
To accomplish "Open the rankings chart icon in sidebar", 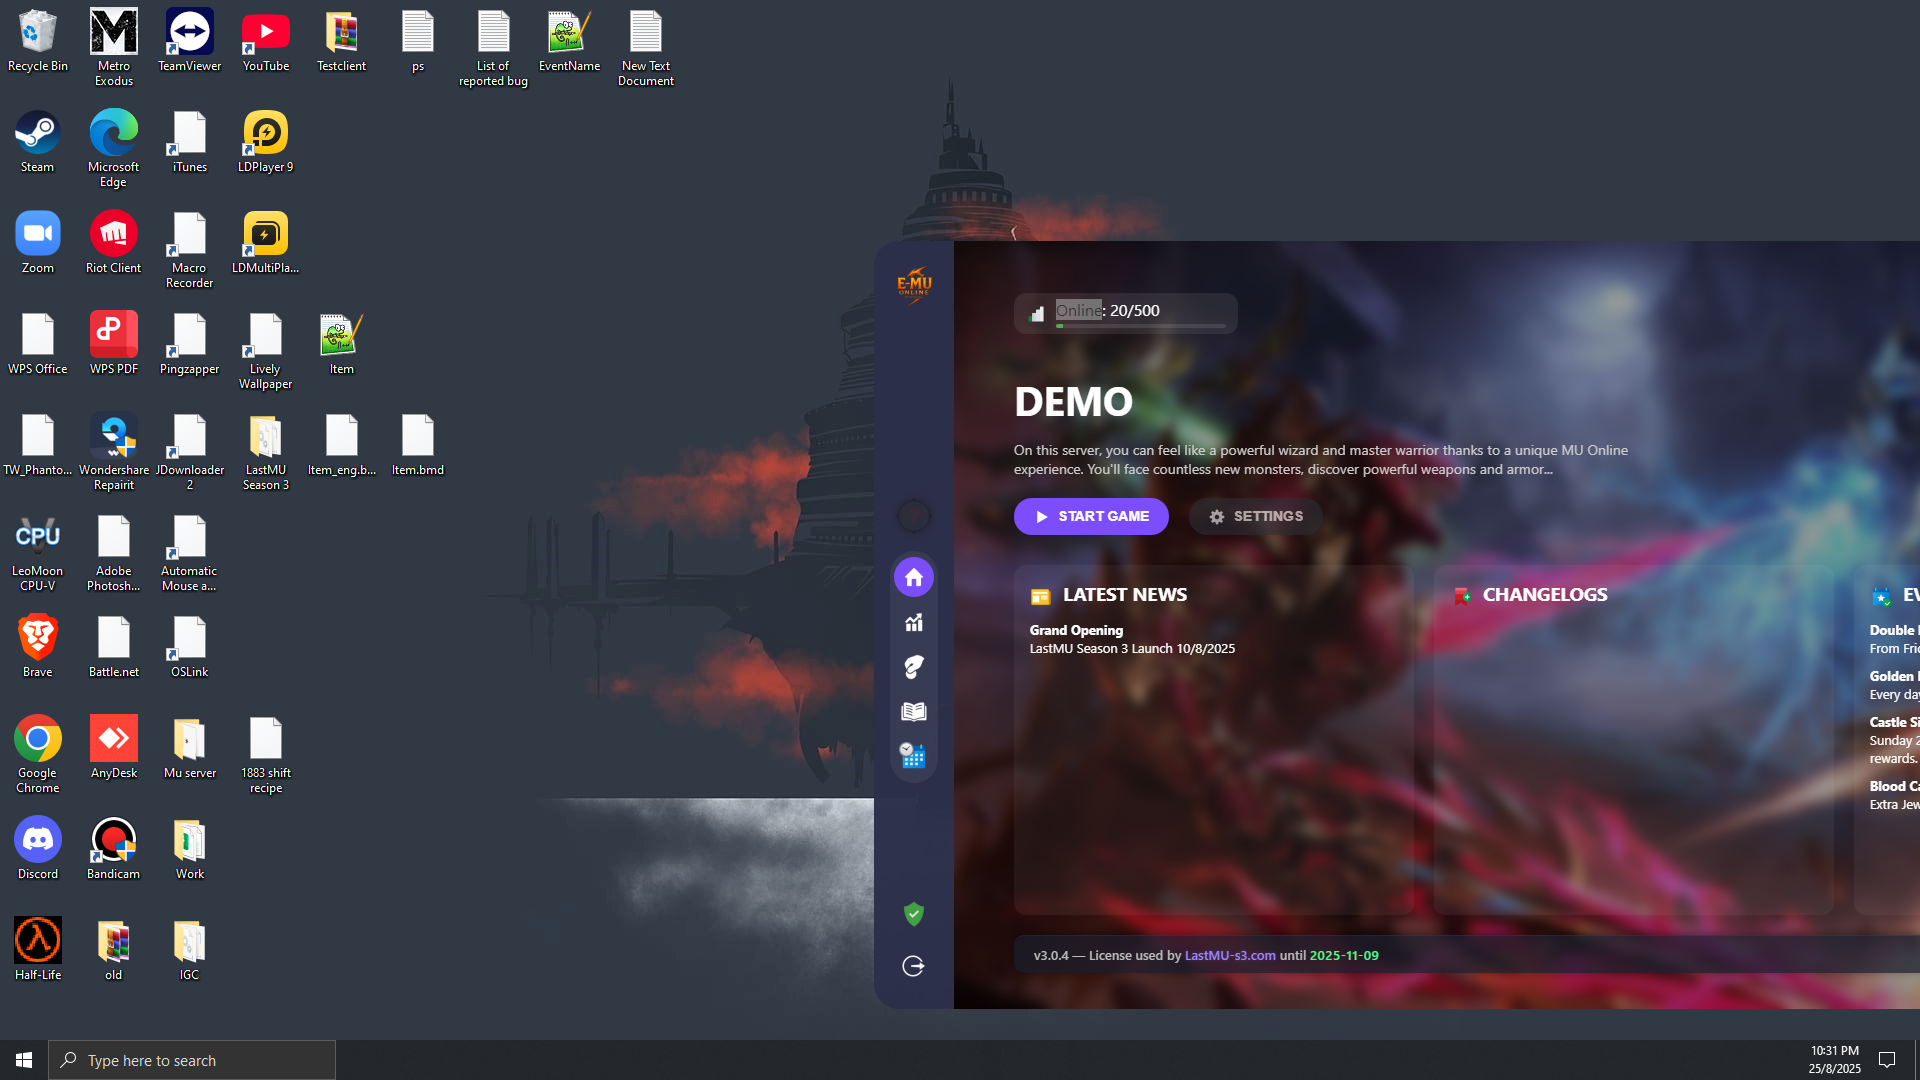I will tap(913, 622).
